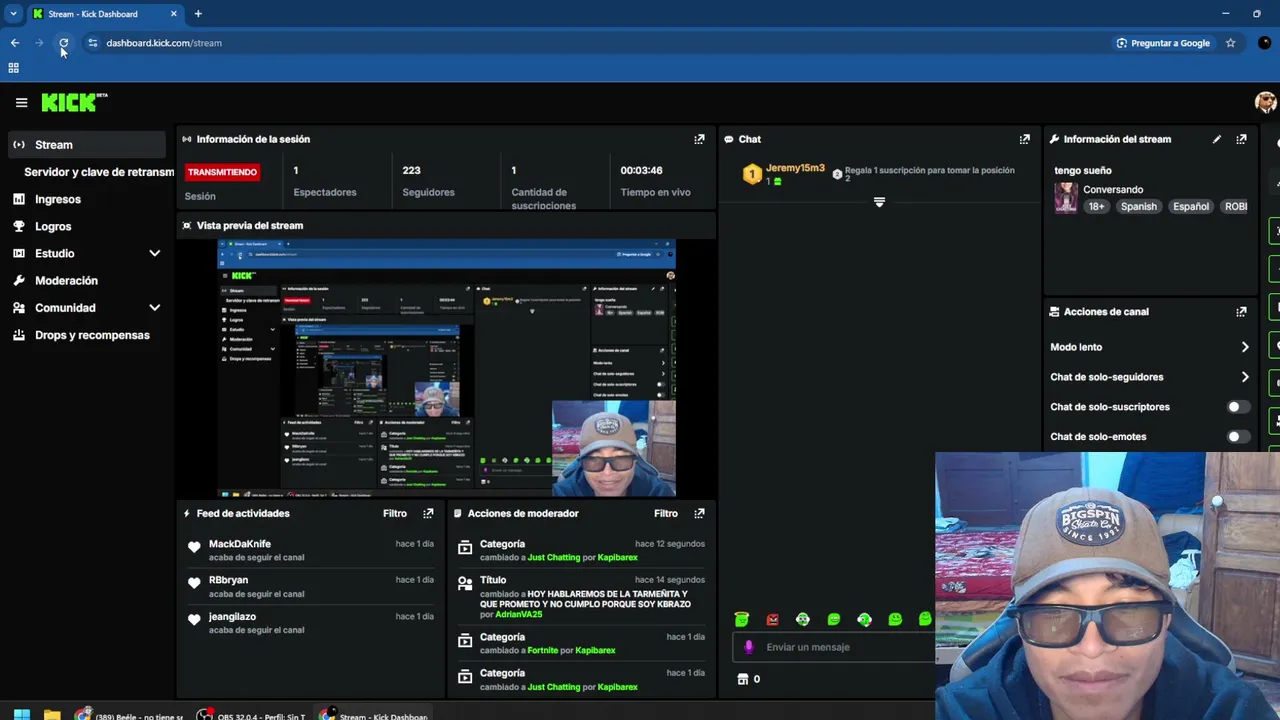Open Windows Start menu
Screen dimensions: 1280x720
[x=21, y=715]
